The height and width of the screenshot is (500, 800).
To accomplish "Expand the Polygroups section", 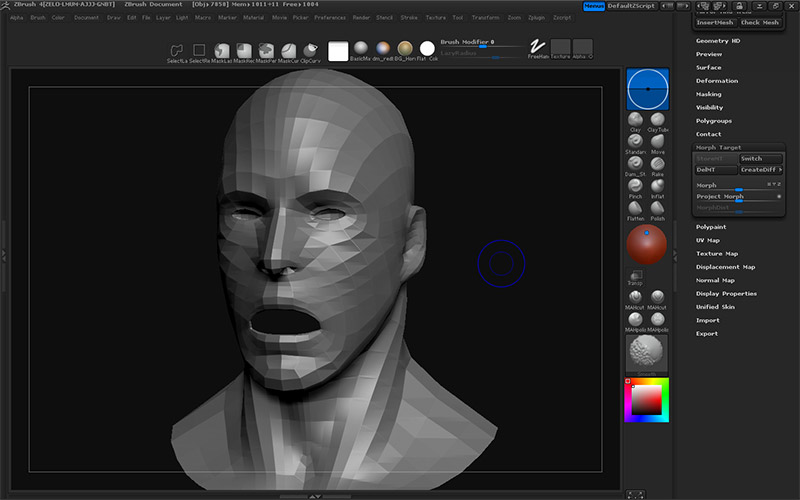I will click(714, 120).
